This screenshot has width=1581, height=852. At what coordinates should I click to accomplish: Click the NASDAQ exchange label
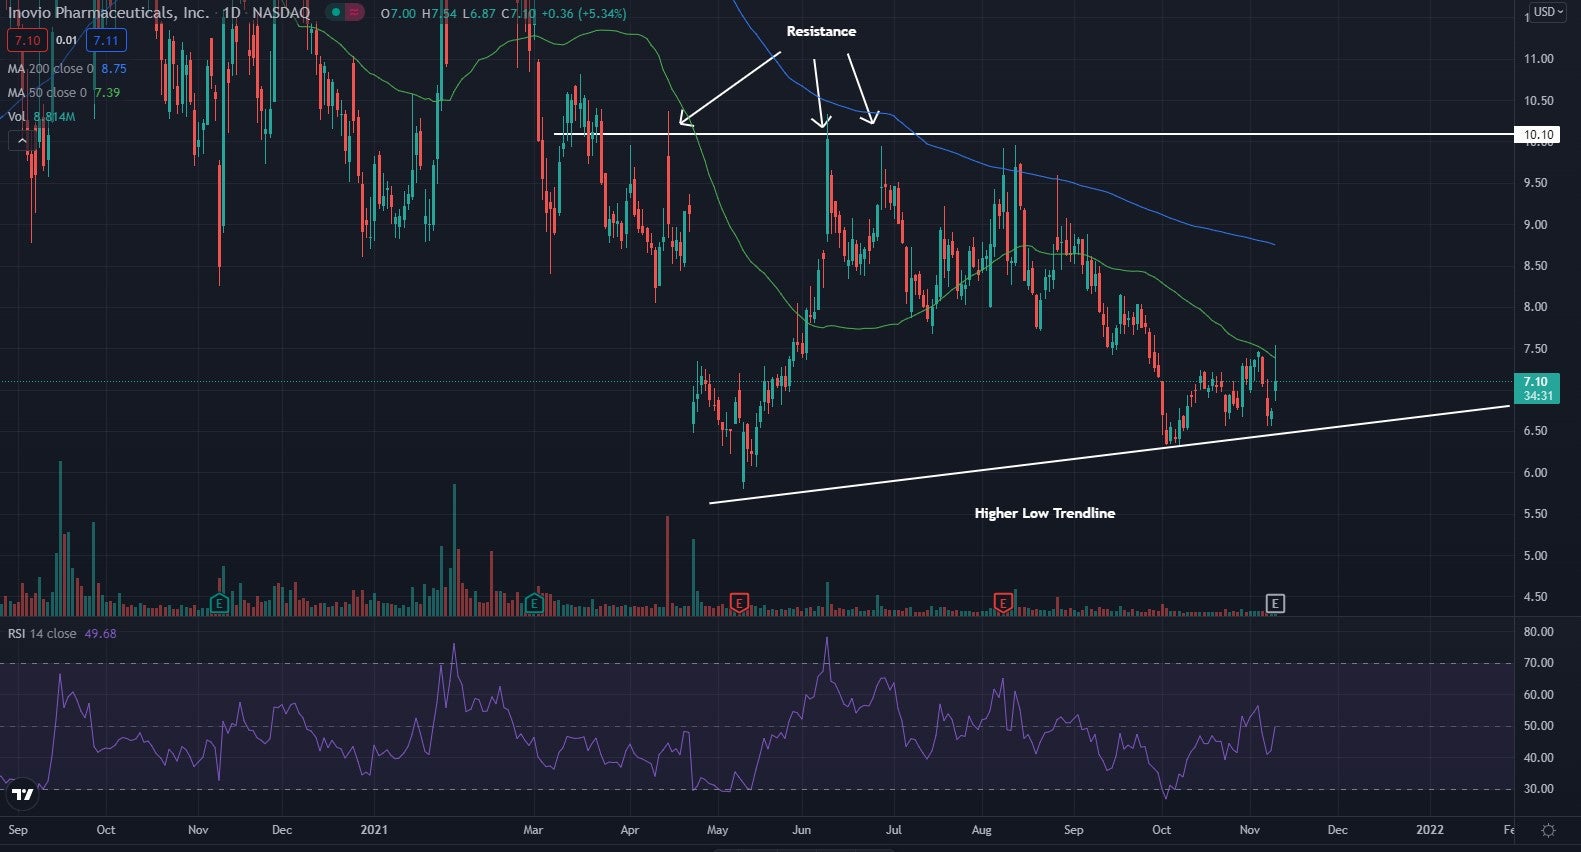click(281, 13)
